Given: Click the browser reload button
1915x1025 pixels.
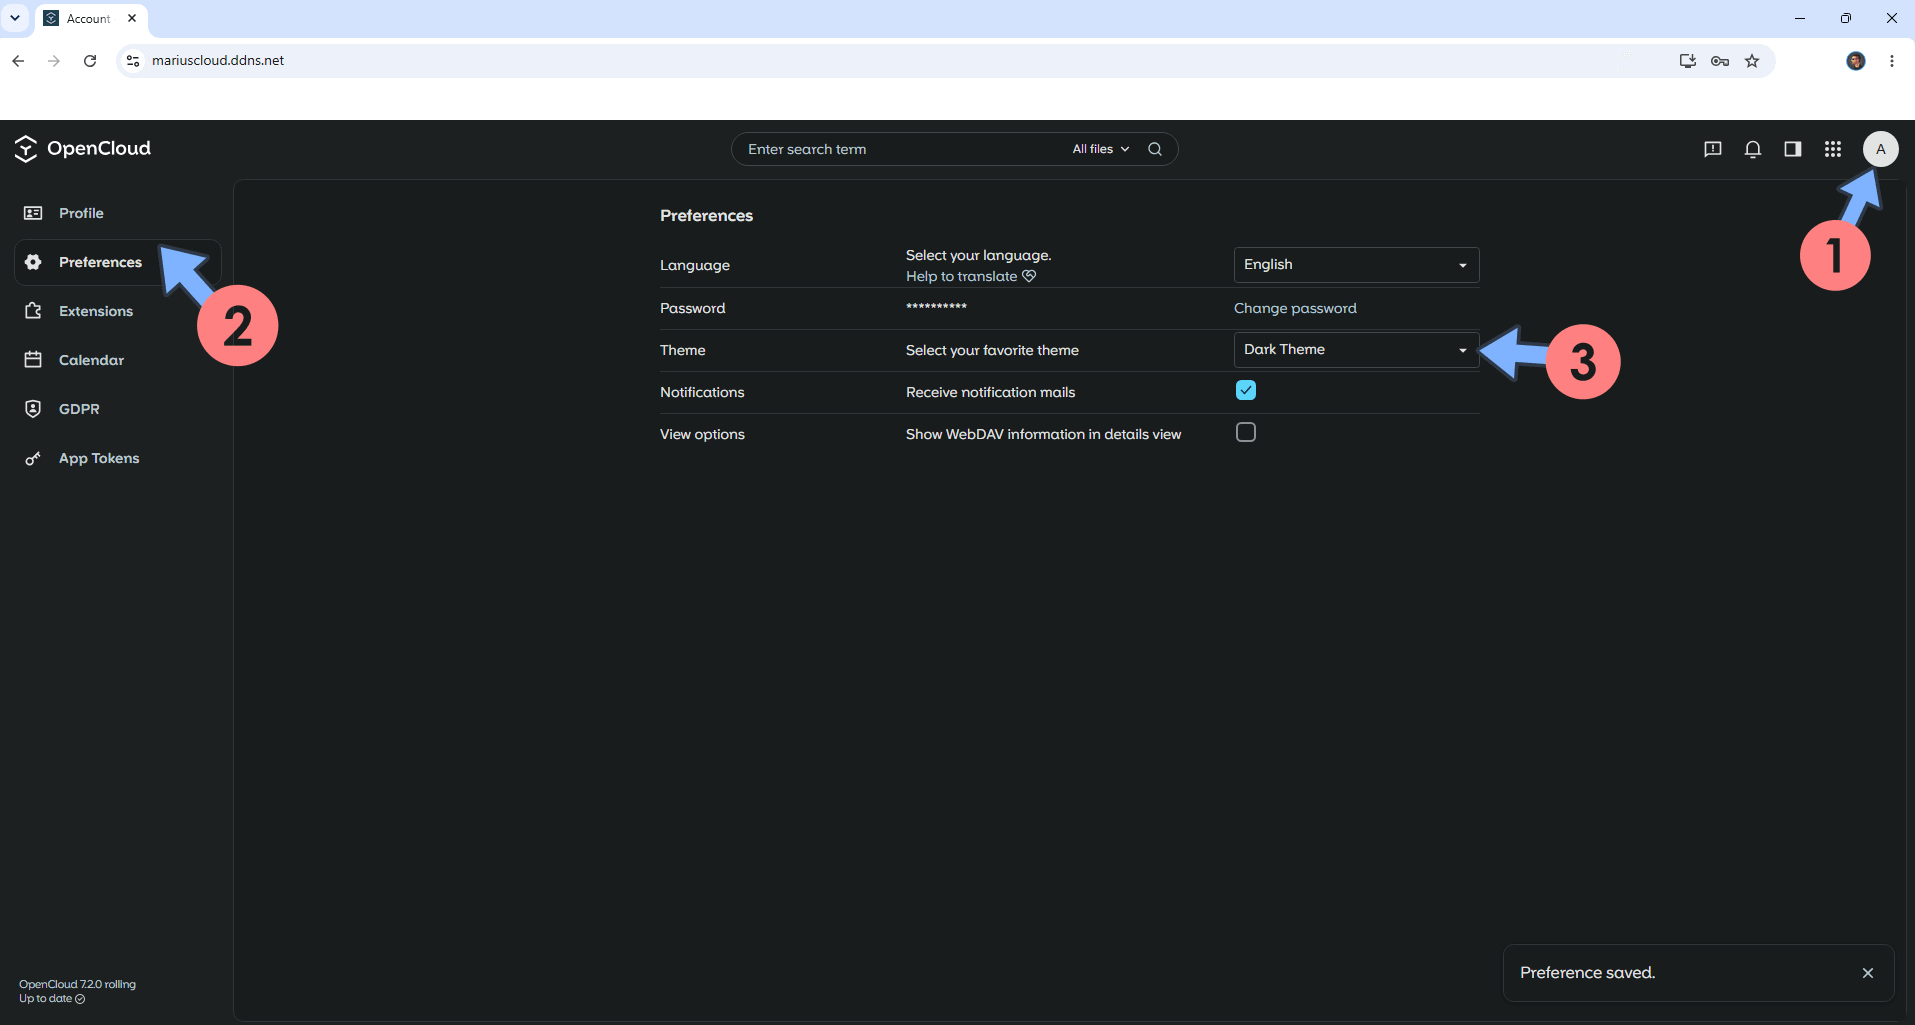Looking at the screenshot, I should click(x=90, y=61).
